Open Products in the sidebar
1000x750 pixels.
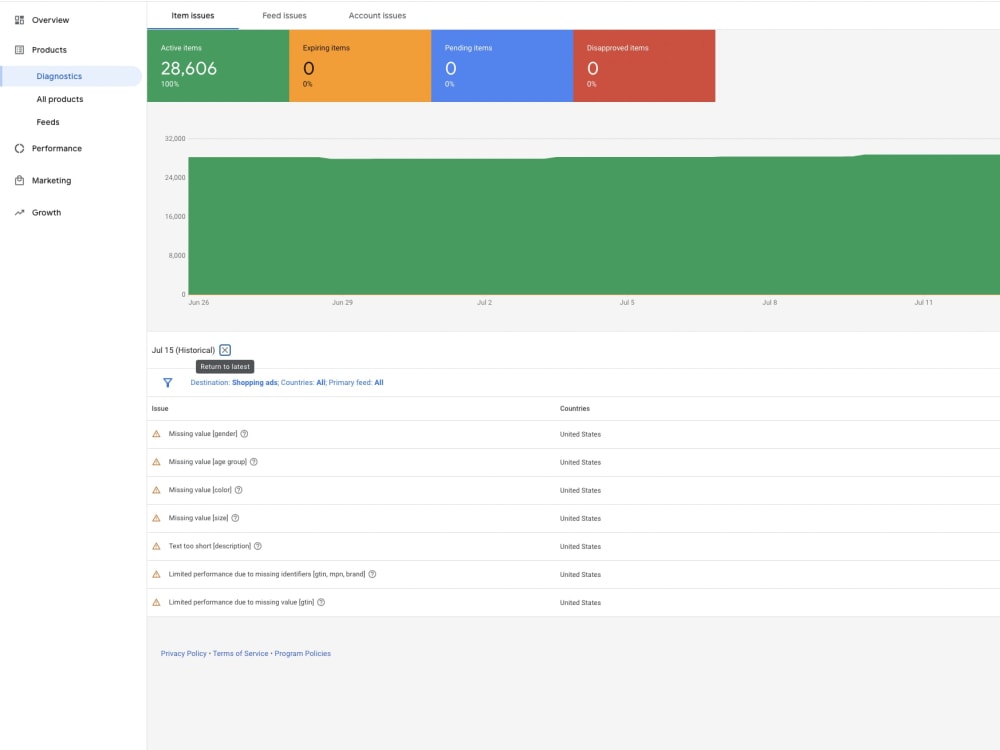tap(49, 50)
